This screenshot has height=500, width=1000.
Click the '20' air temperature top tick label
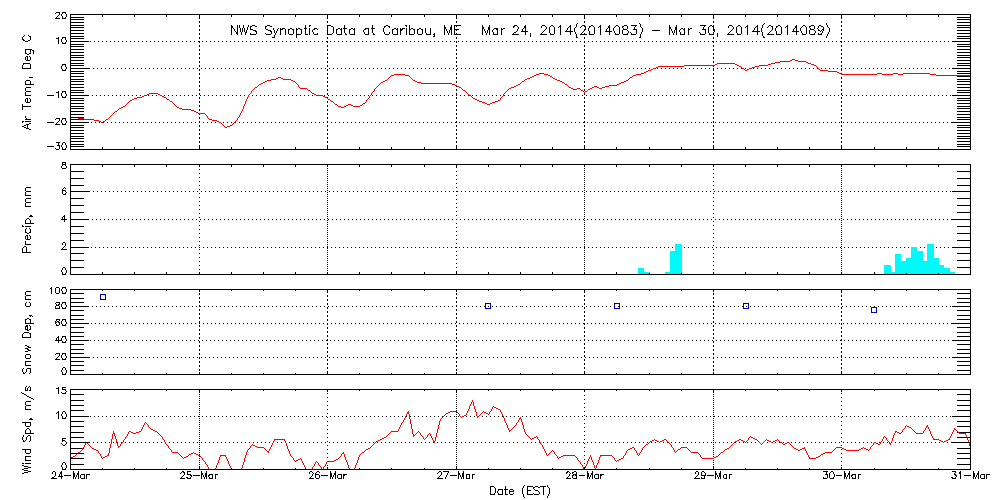point(60,15)
